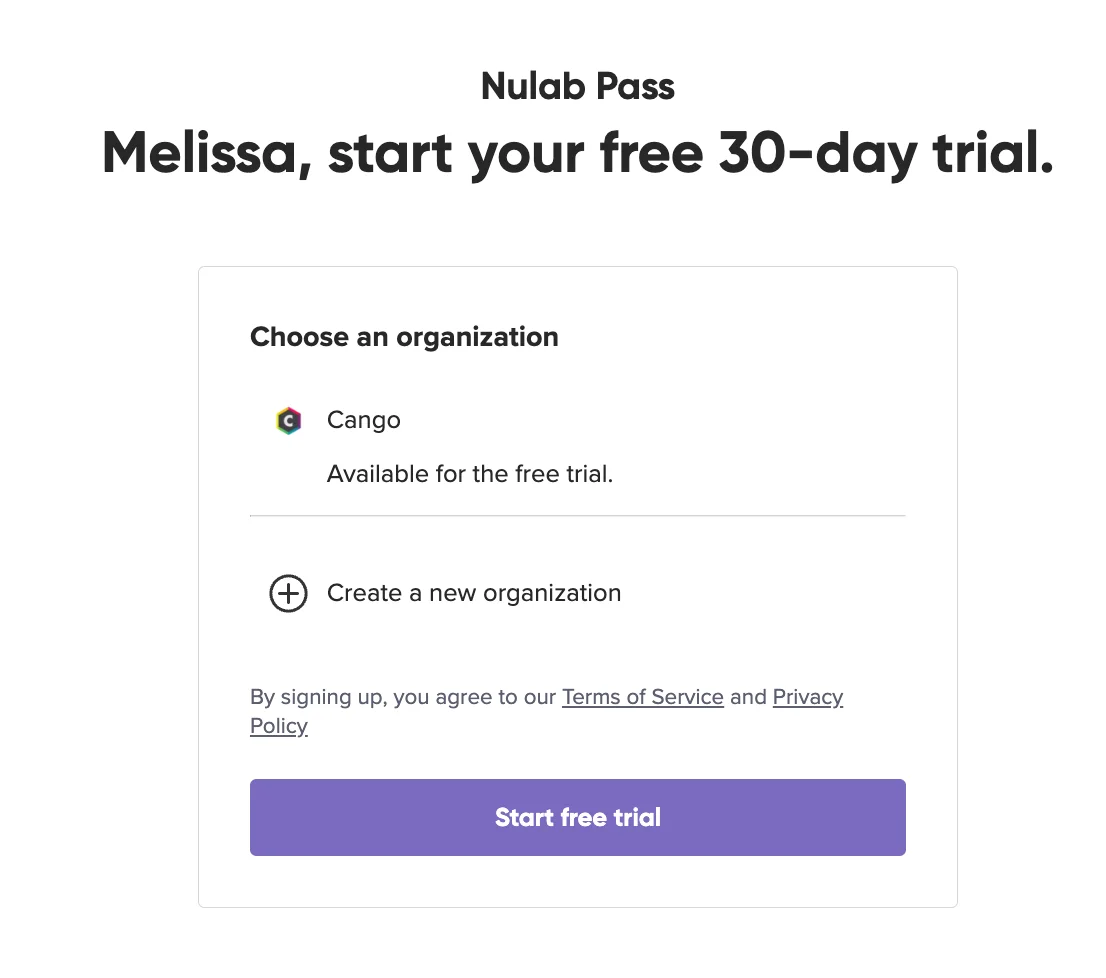The height and width of the screenshot is (978, 1106).
Task: Select the Cango organization name
Action: tap(363, 420)
